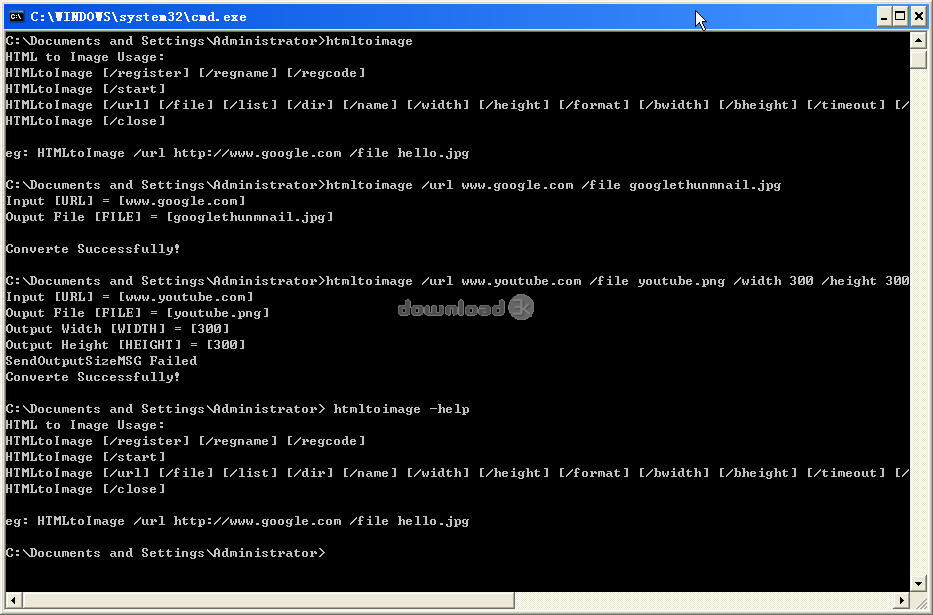
Task: Click the horizontal scrollbar left arrow
Action: 13,600
